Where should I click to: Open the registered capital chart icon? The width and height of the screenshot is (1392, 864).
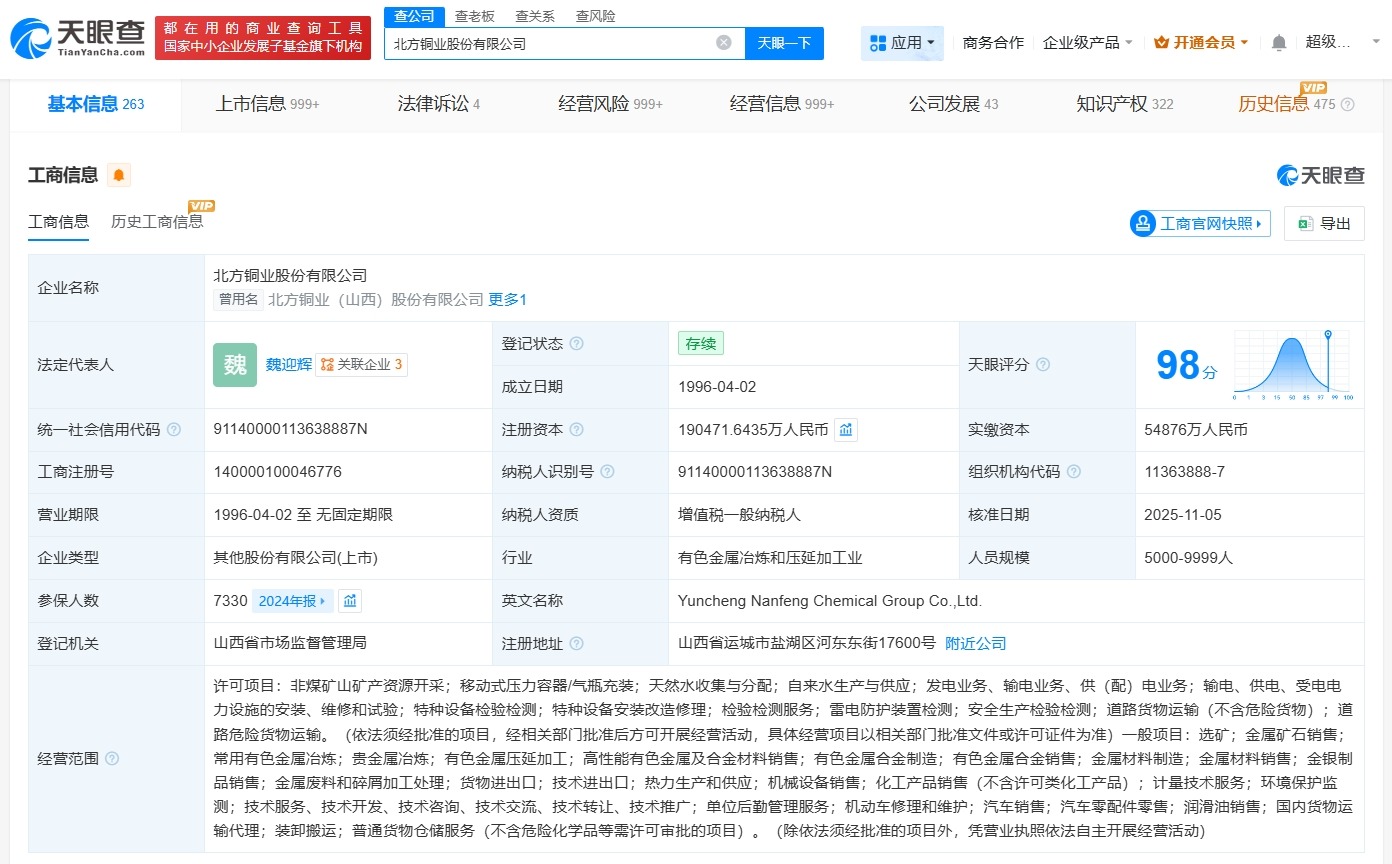click(x=846, y=429)
